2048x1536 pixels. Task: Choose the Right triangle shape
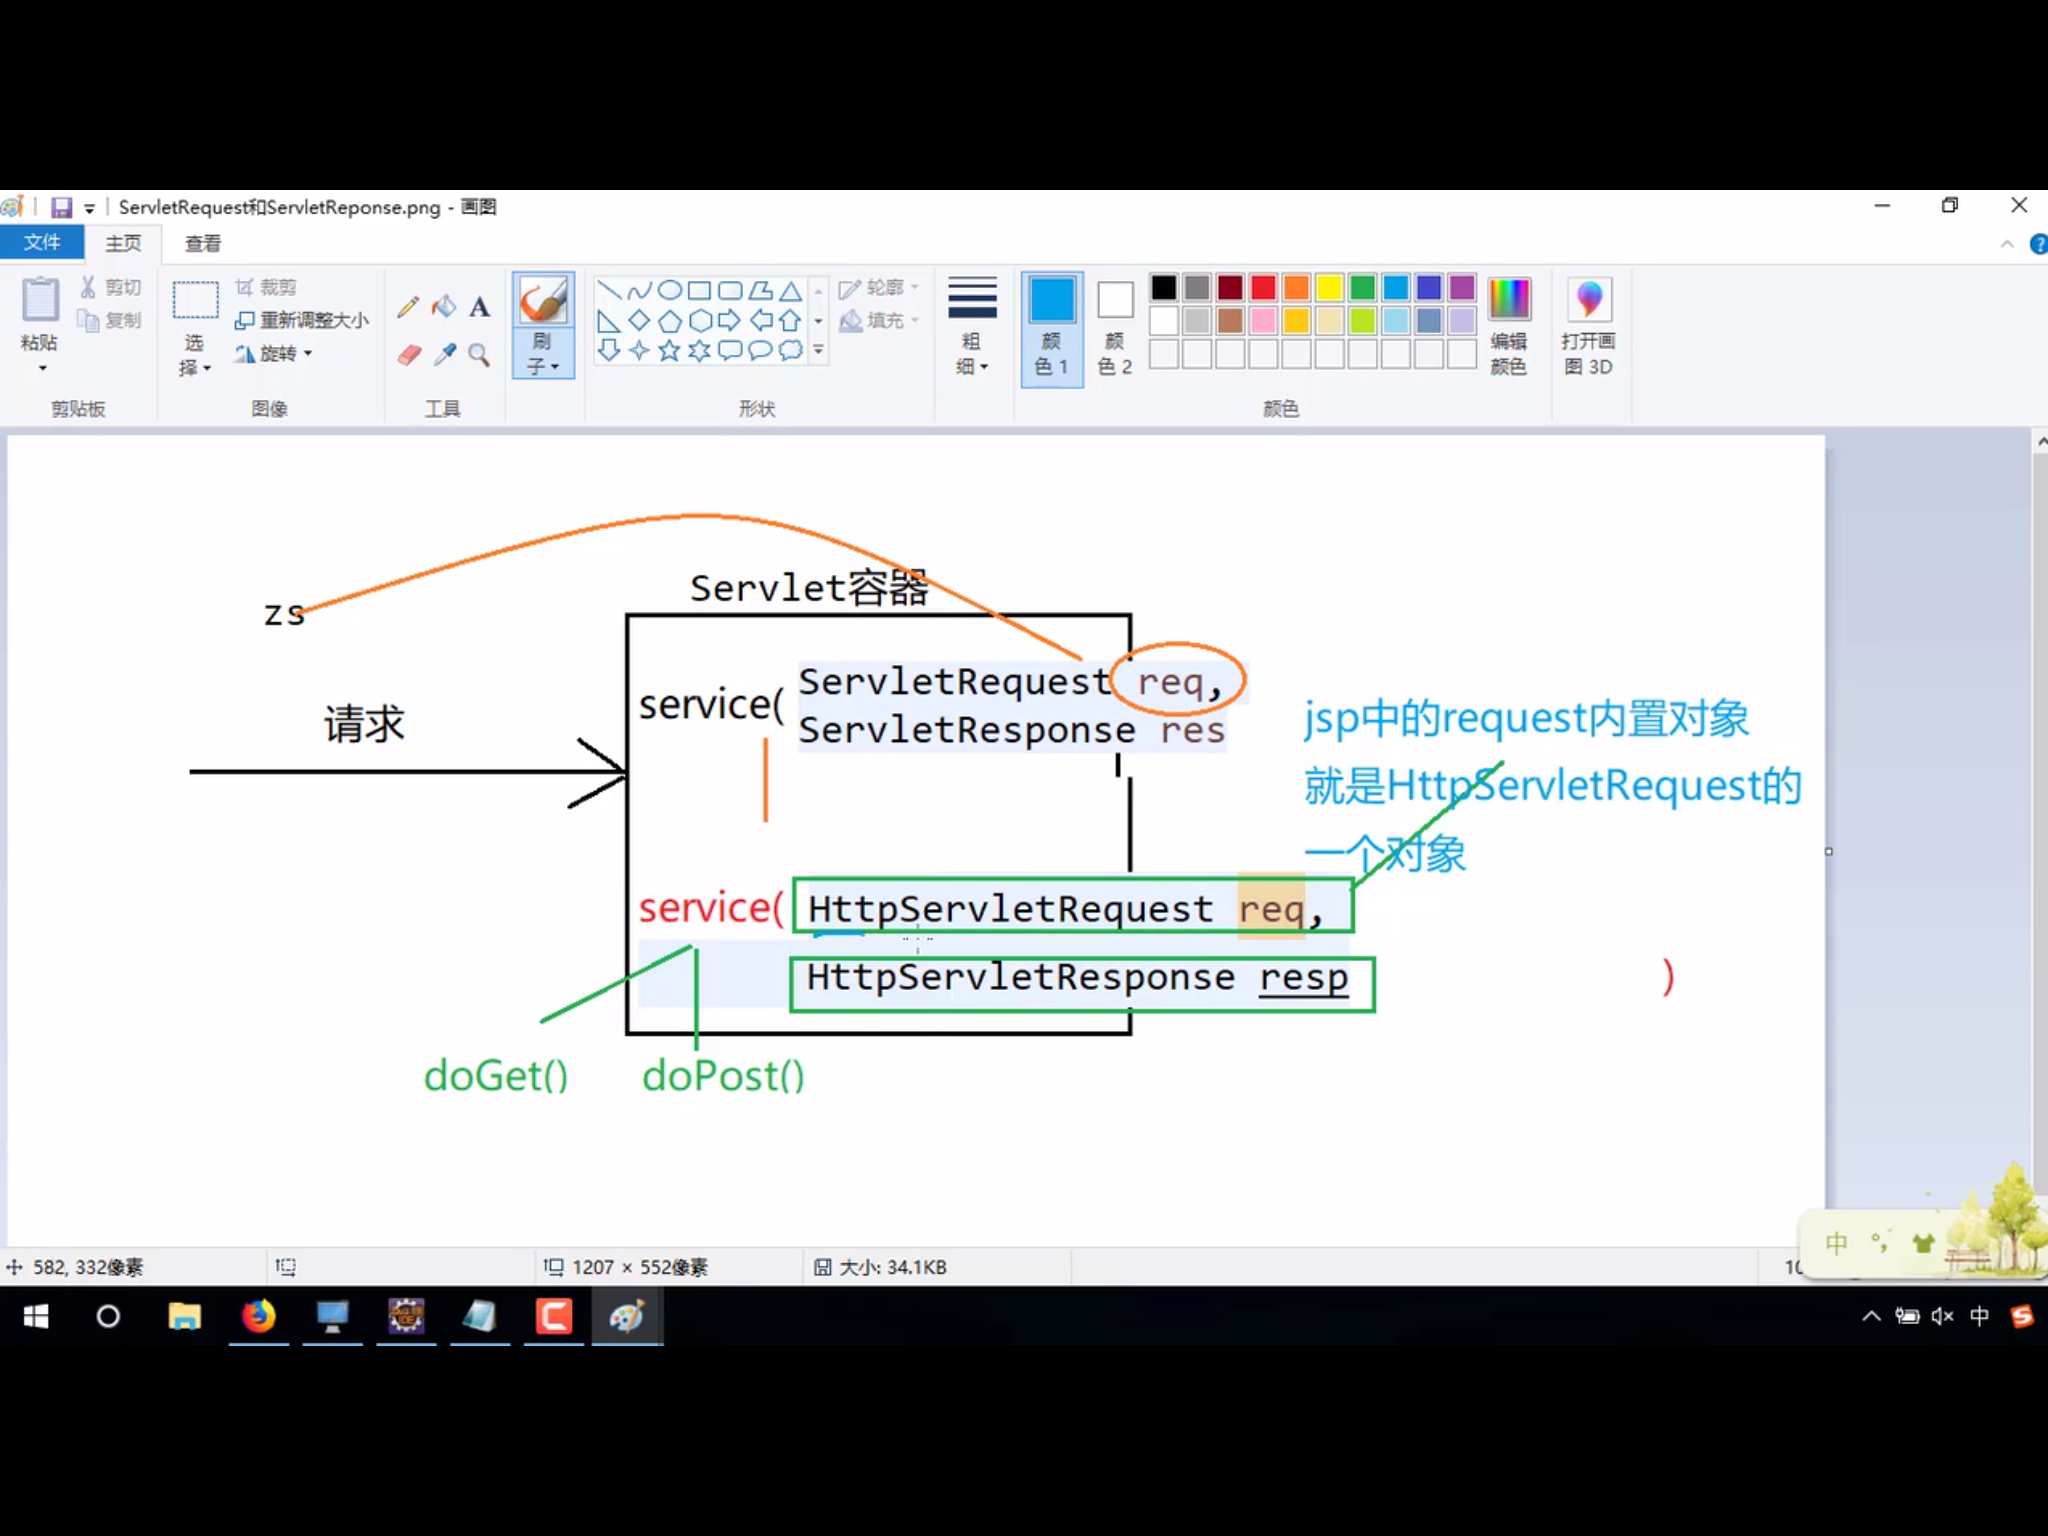(x=609, y=321)
